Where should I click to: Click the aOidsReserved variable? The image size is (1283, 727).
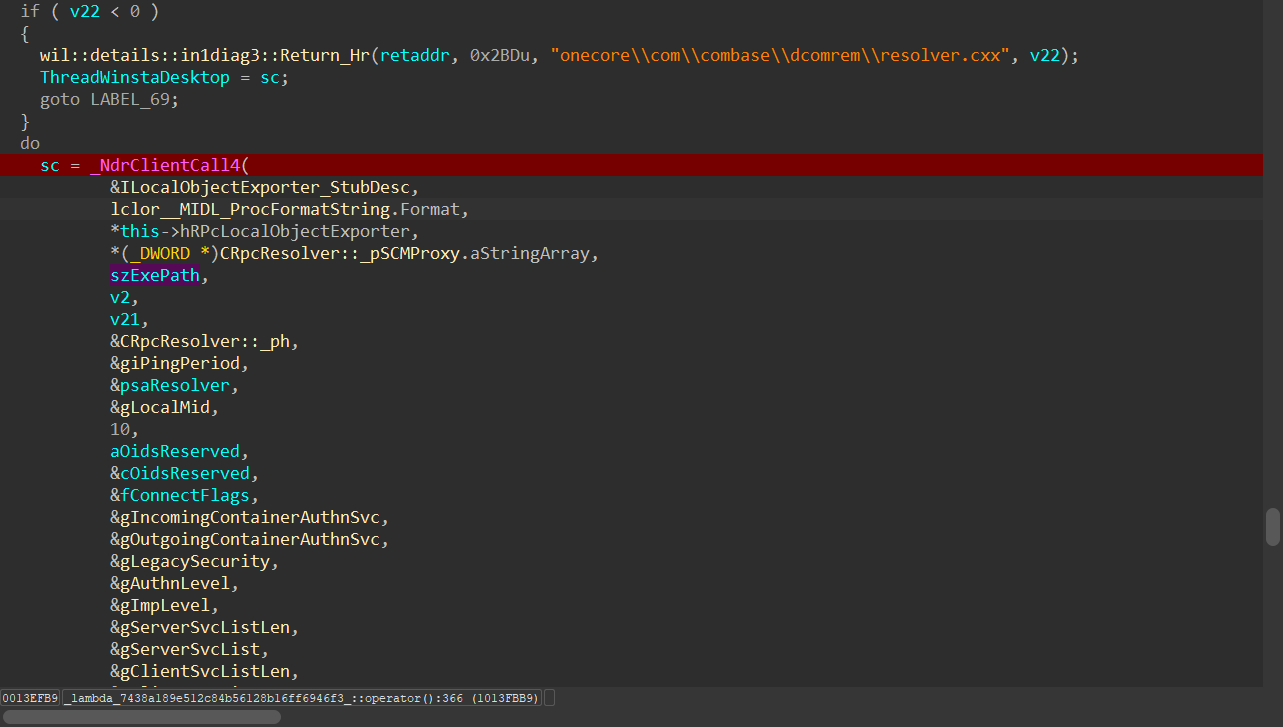pyautogui.click(x=175, y=452)
